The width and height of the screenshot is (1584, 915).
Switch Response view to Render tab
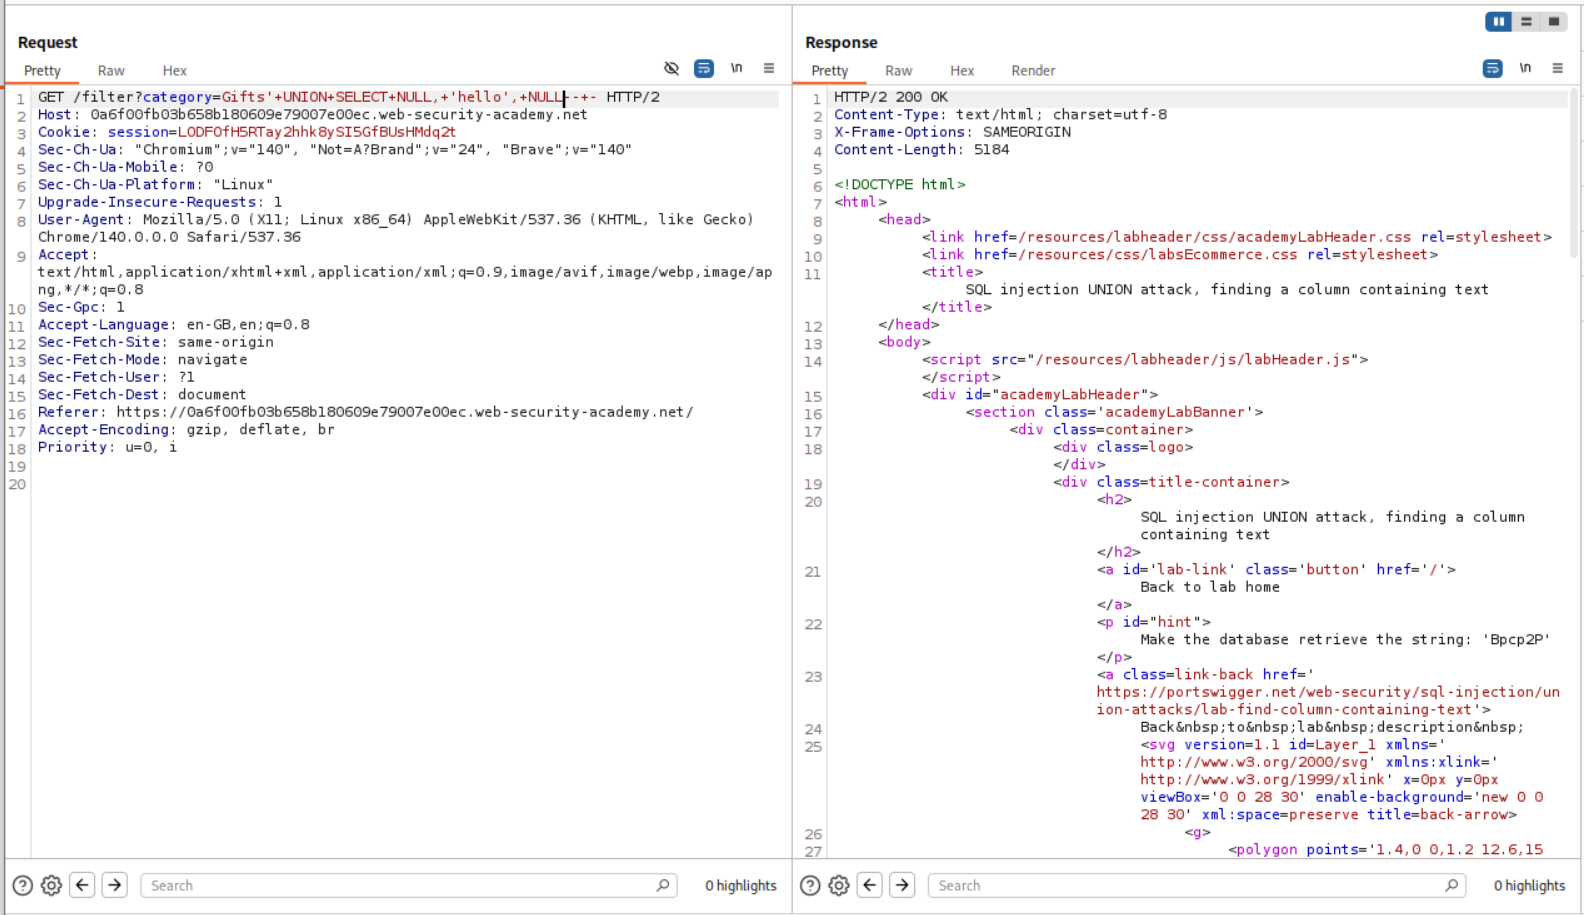(1032, 71)
